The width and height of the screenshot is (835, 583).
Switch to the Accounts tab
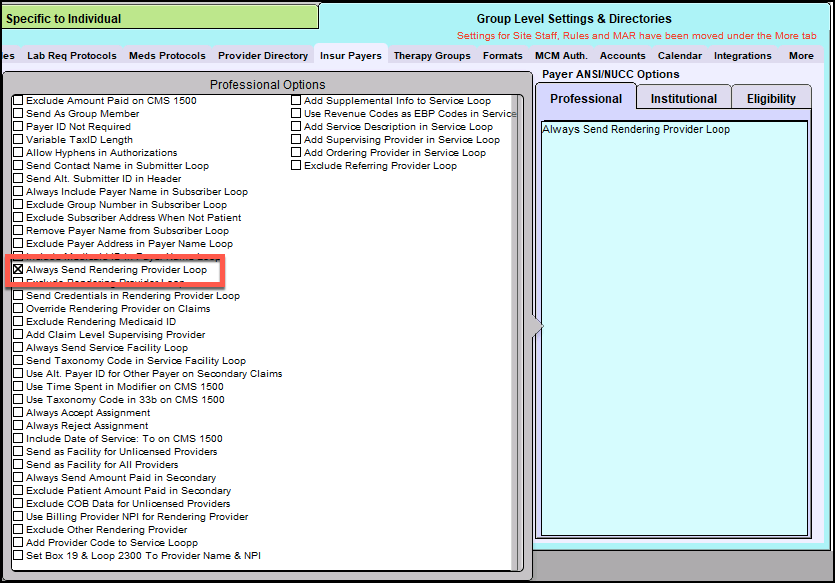click(623, 56)
